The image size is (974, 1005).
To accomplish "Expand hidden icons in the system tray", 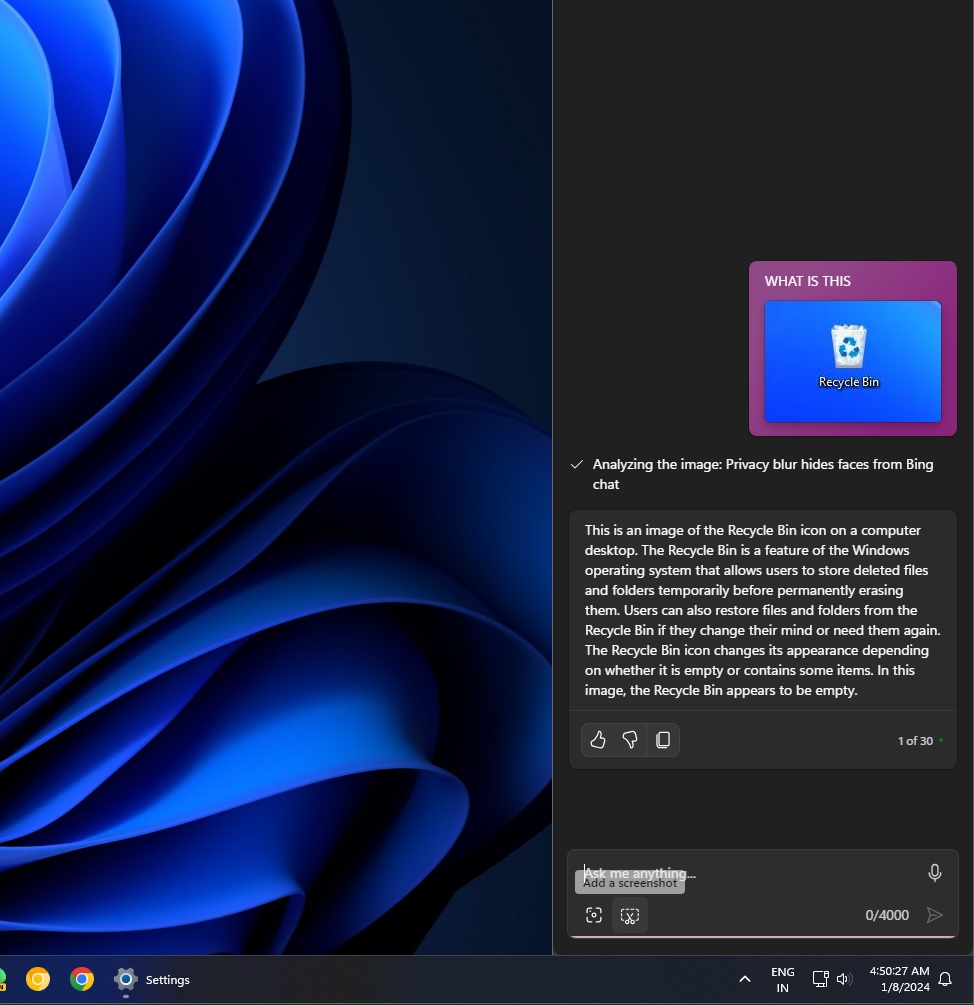I will [x=745, y=979].
